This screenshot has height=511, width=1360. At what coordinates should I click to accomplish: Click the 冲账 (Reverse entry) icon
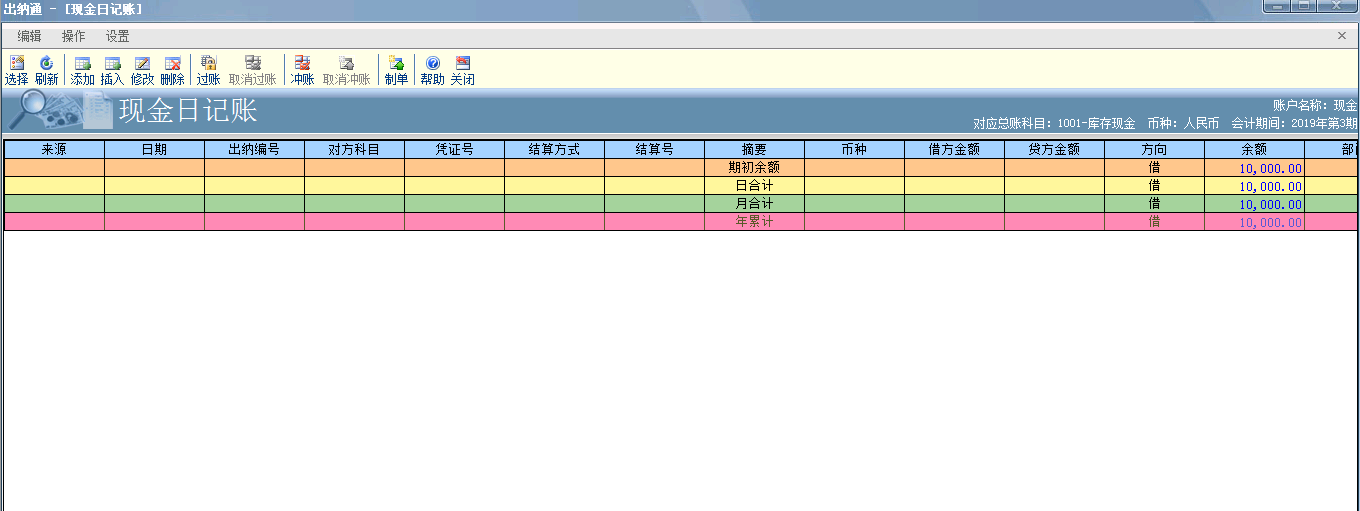pyautogui.click(x=302, y=69)
